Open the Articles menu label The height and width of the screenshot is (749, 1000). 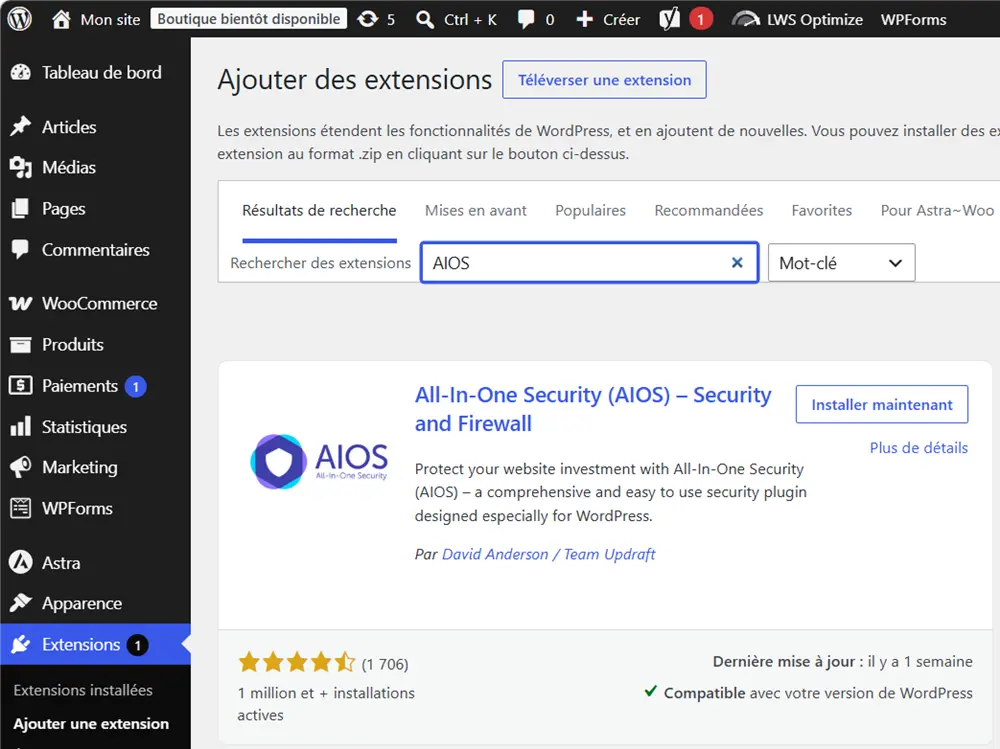tap(69, 127)
